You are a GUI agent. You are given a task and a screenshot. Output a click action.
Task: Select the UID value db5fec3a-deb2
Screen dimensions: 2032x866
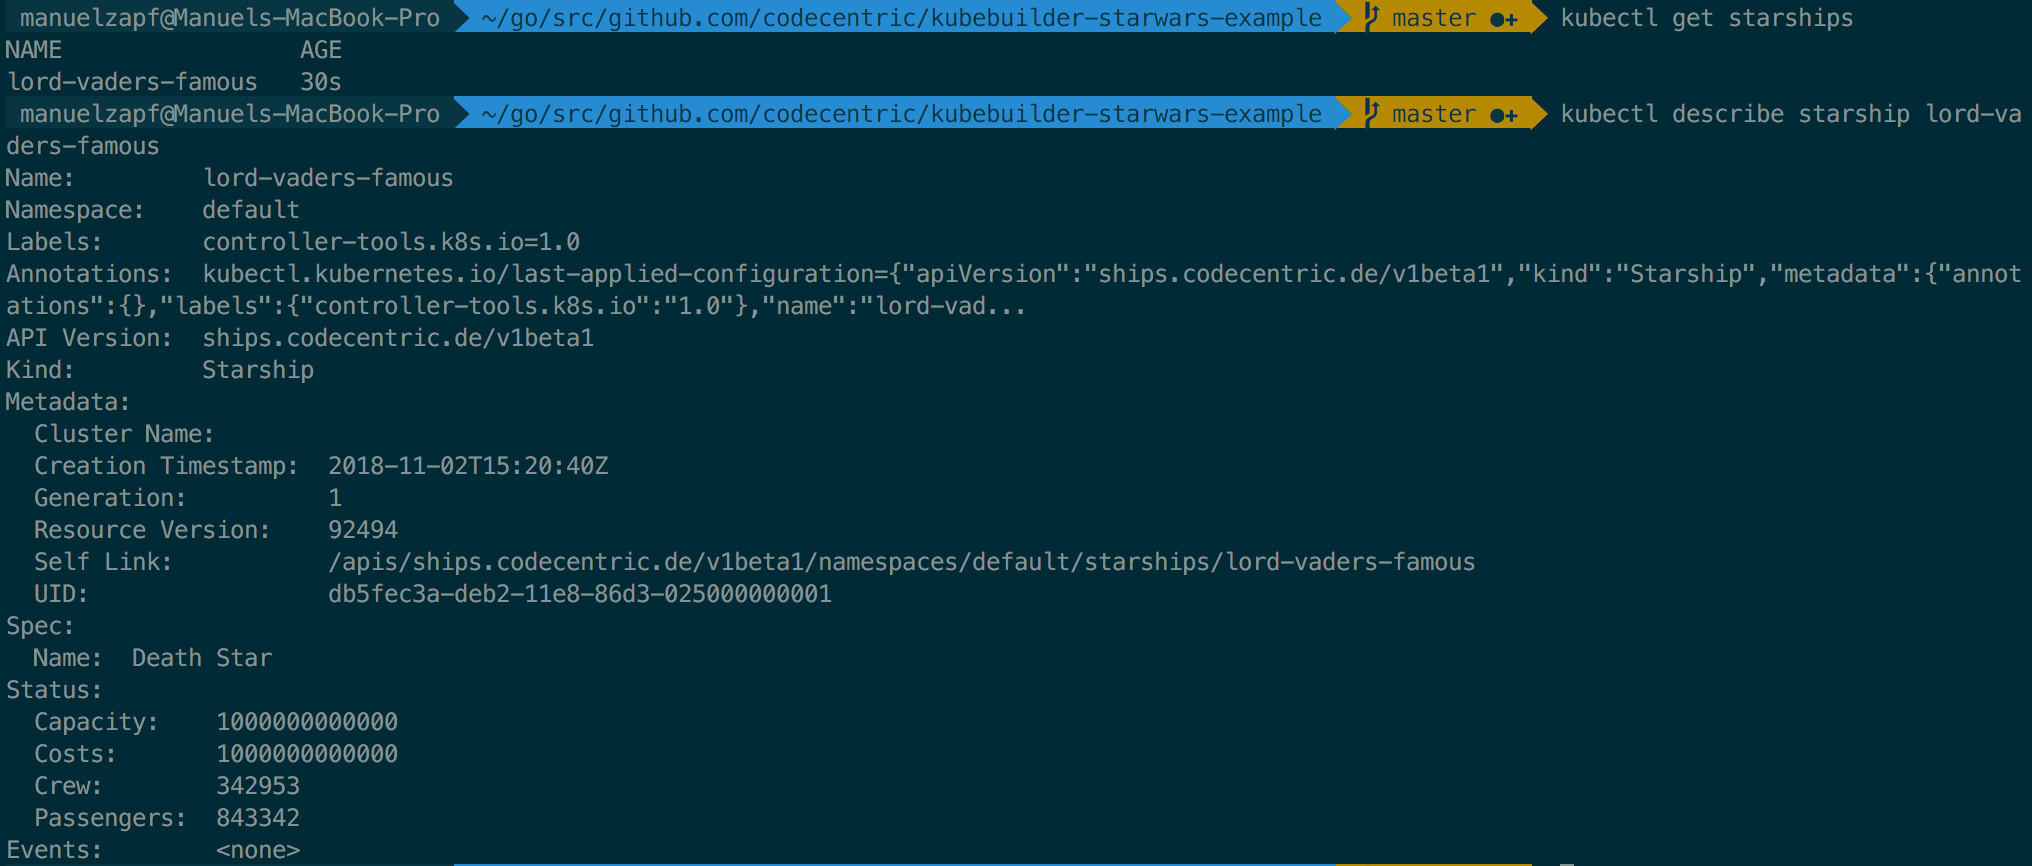[580, 594]
